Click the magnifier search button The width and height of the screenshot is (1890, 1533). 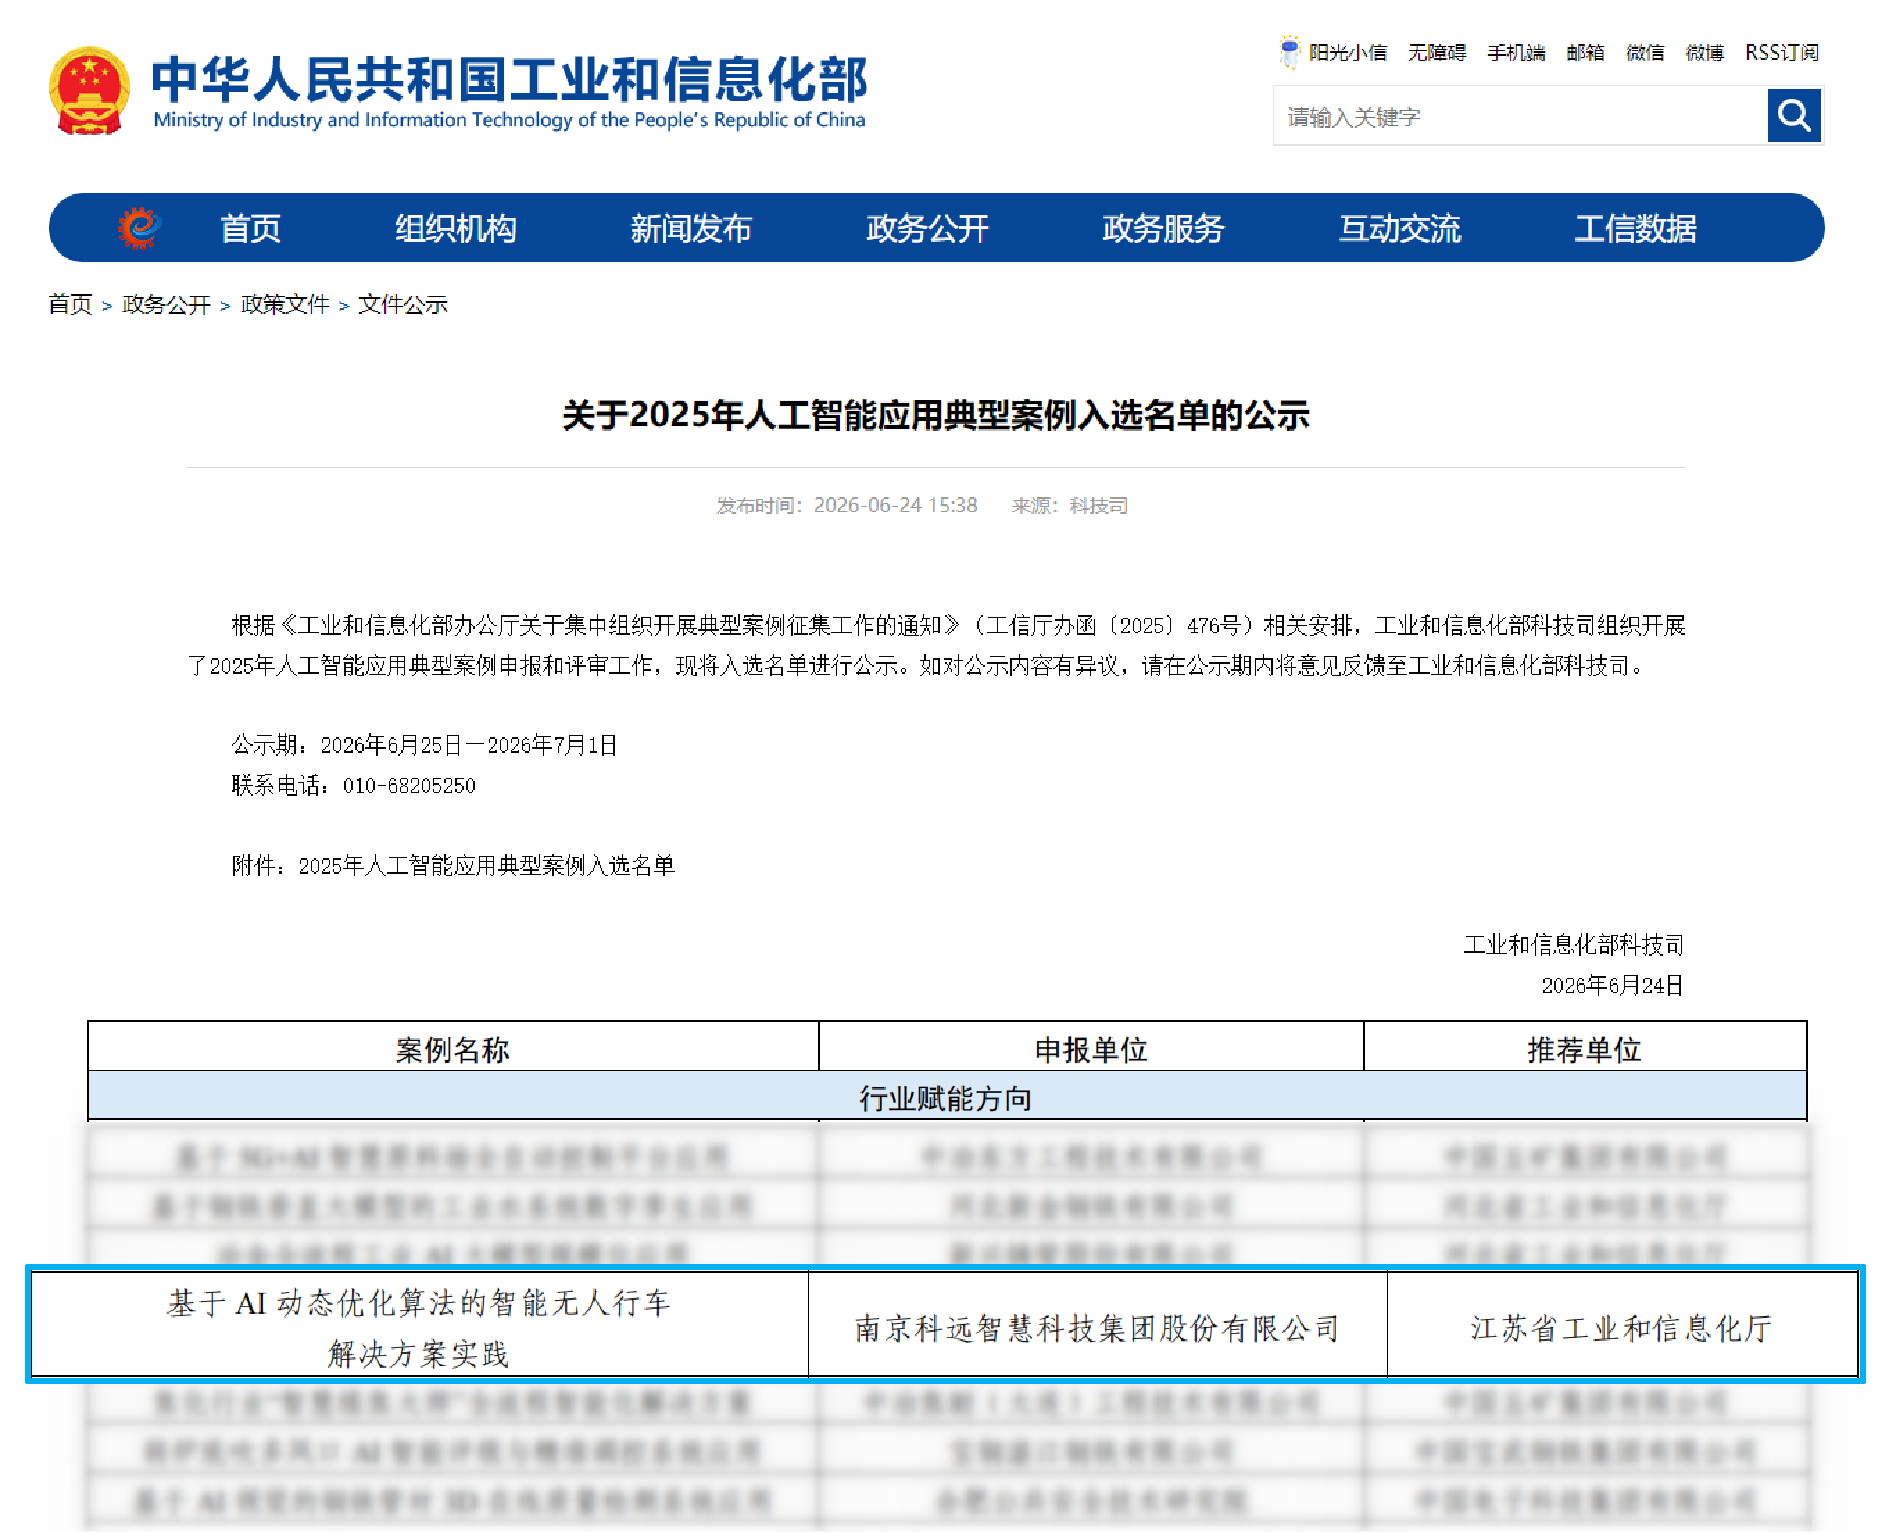click(x=1794, y=116)
